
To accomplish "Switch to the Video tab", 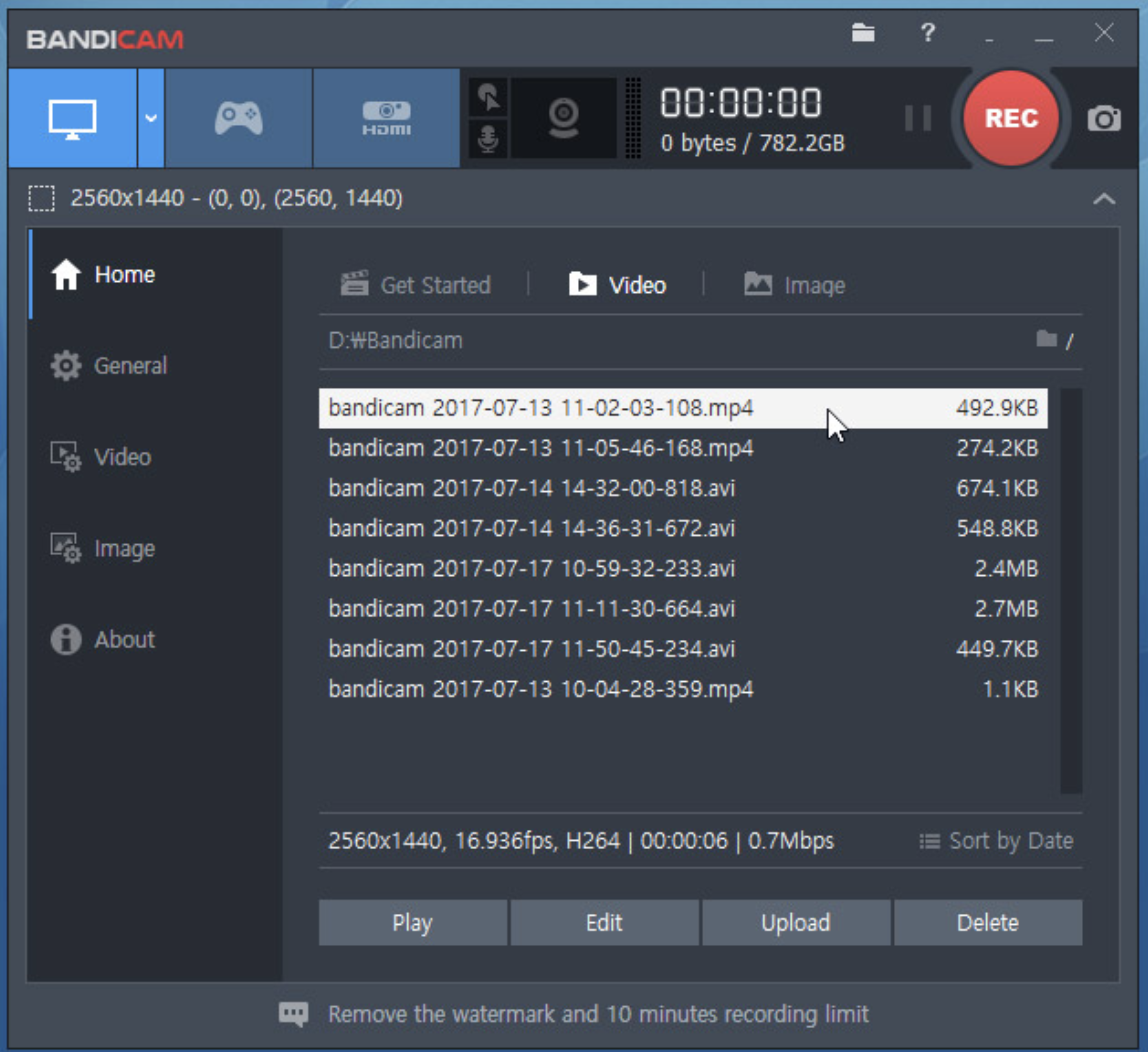I will [617, 285].
